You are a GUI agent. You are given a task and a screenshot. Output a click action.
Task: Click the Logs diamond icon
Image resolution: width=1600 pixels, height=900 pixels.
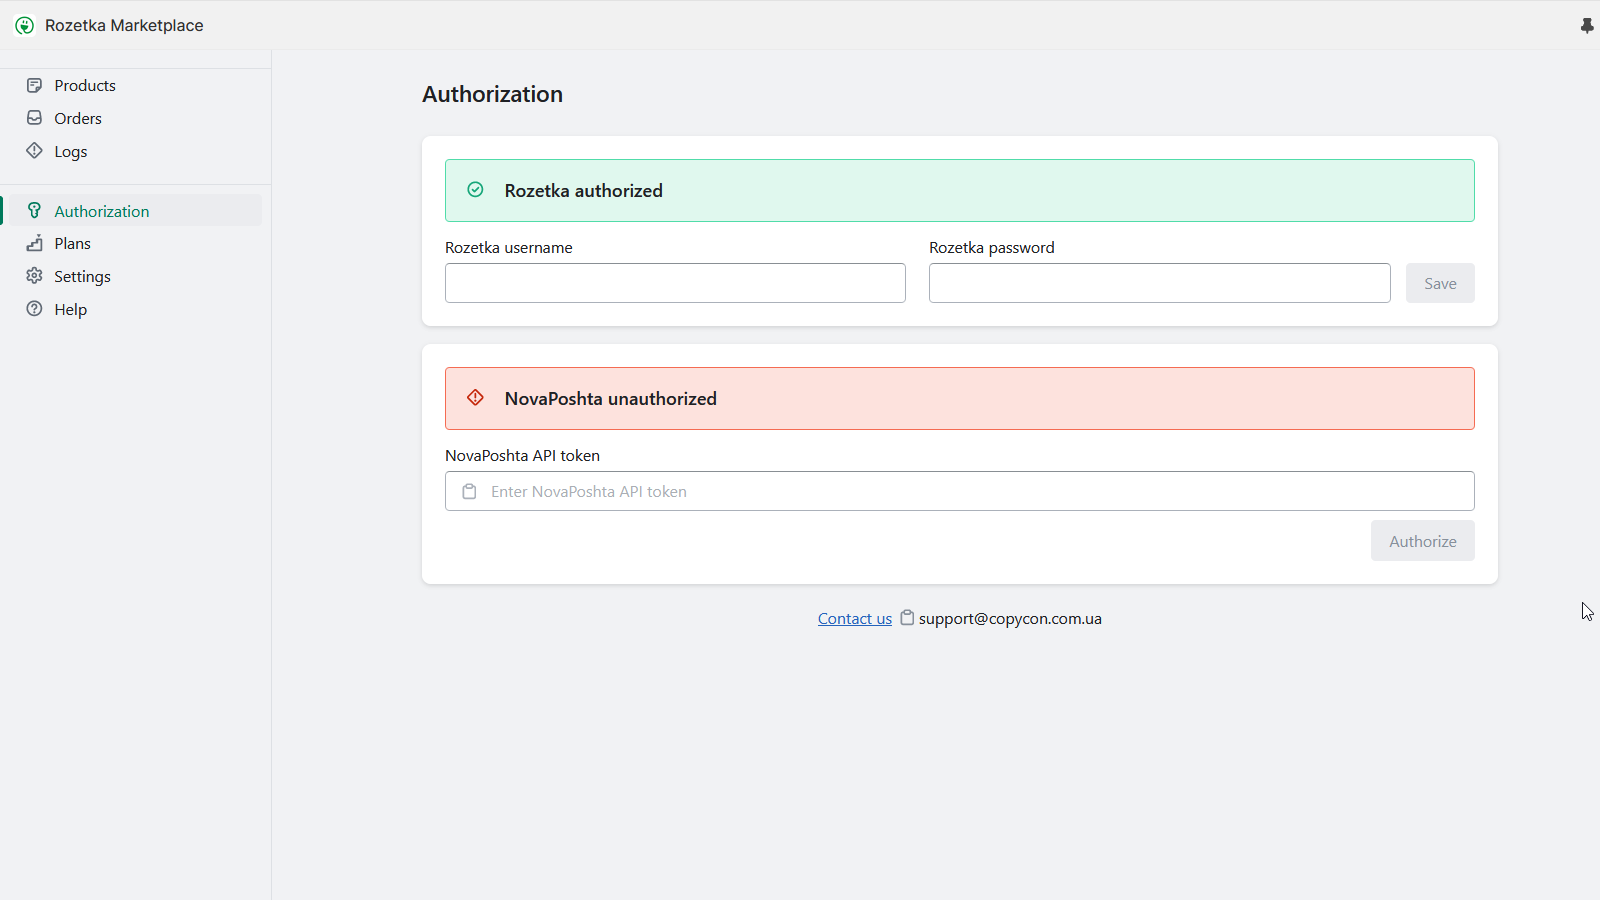click(35, 151)
